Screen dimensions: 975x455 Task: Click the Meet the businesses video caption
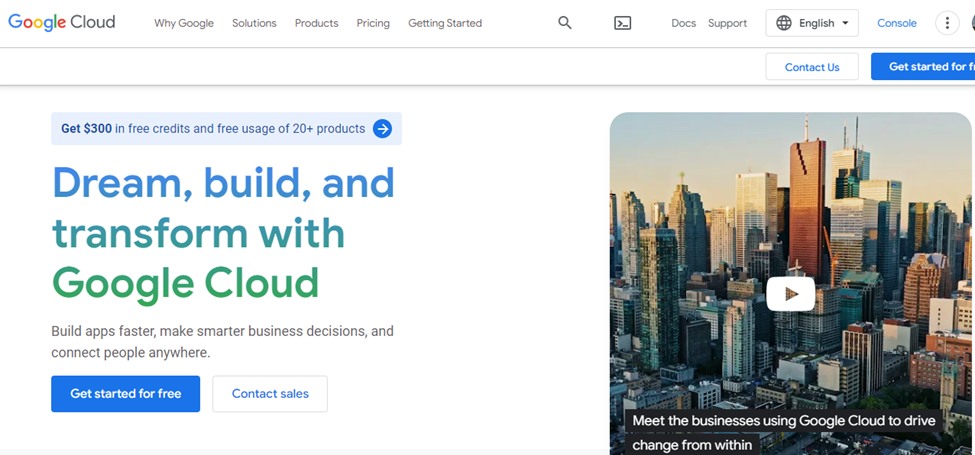point(784,433)
